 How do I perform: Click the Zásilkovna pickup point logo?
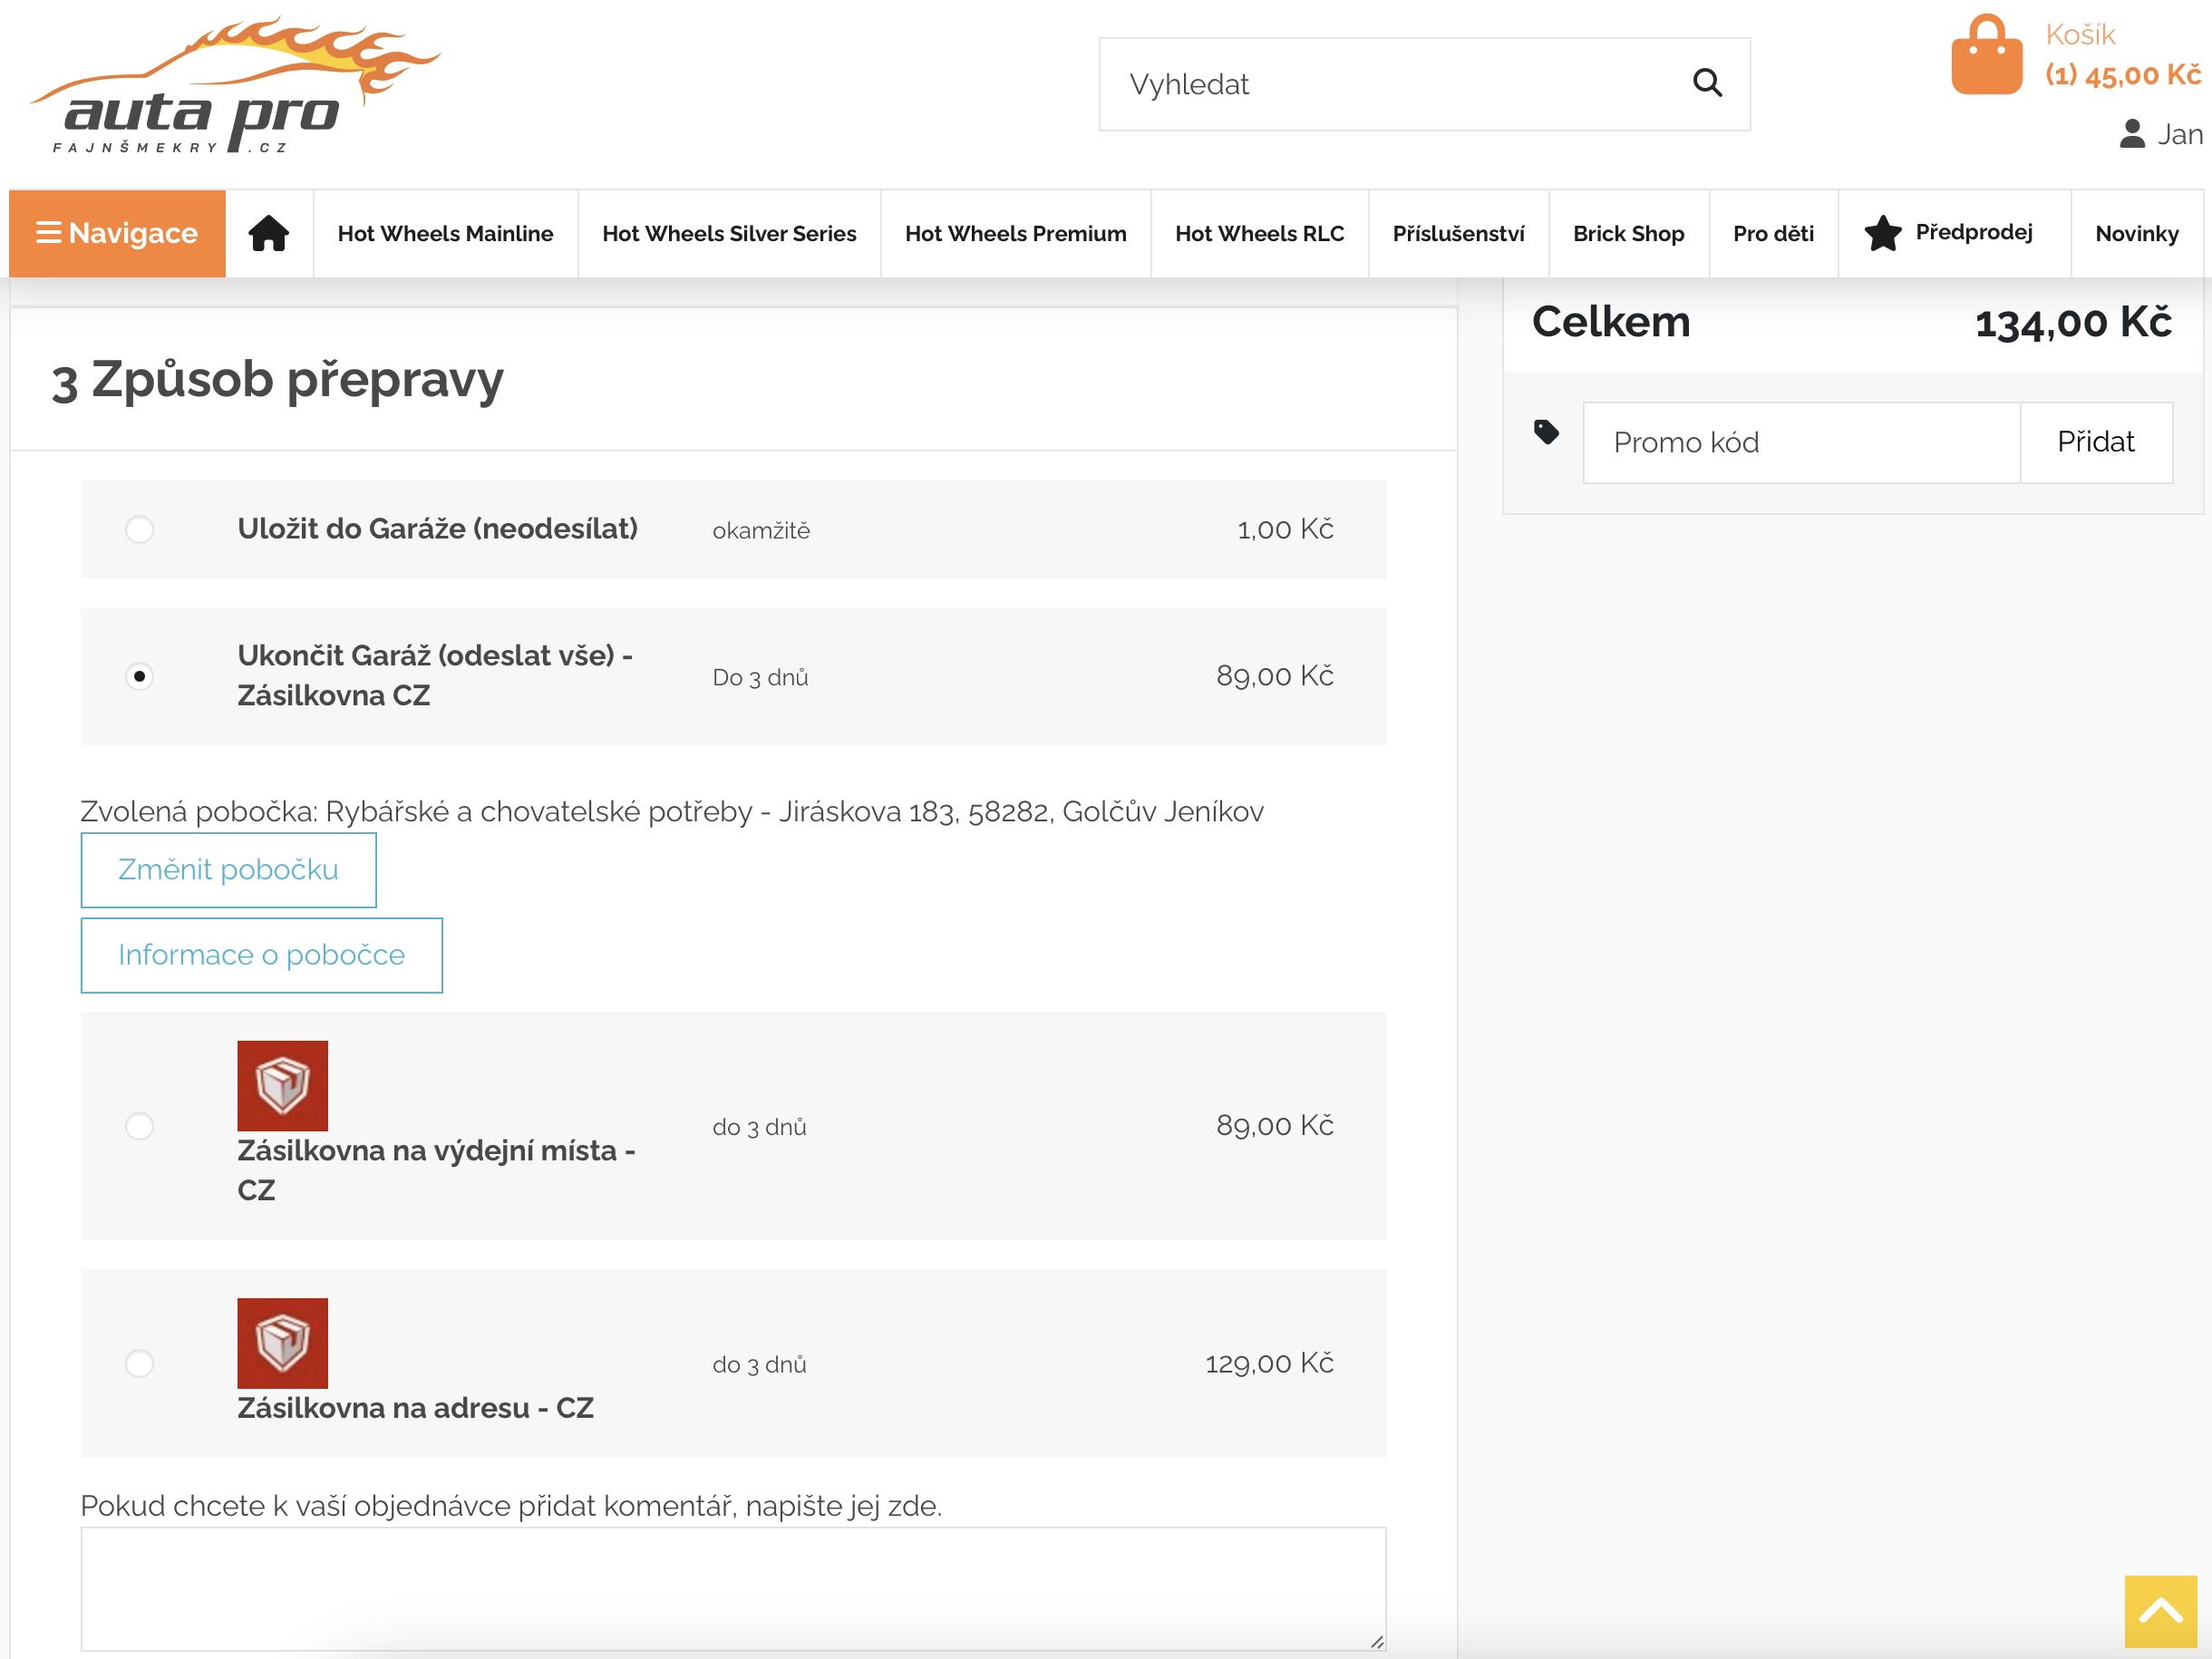coord(282,1085)
